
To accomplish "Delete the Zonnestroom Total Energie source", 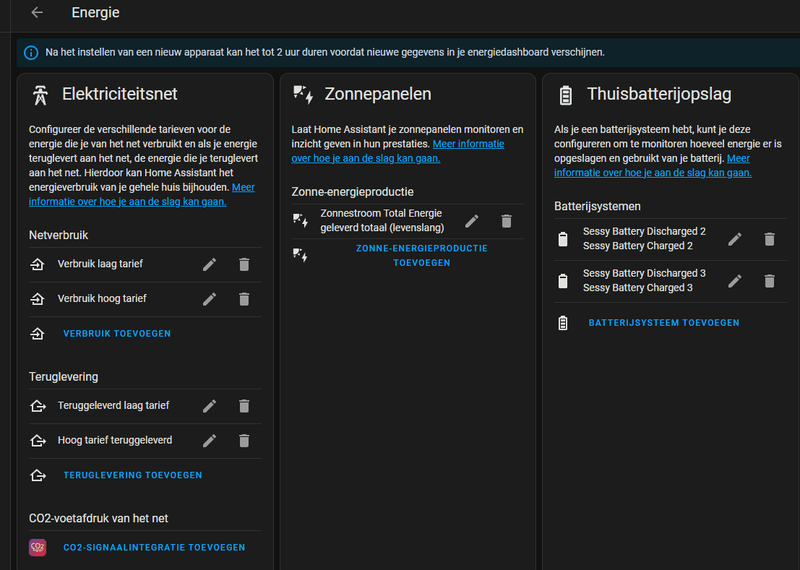I will point(507,221).
